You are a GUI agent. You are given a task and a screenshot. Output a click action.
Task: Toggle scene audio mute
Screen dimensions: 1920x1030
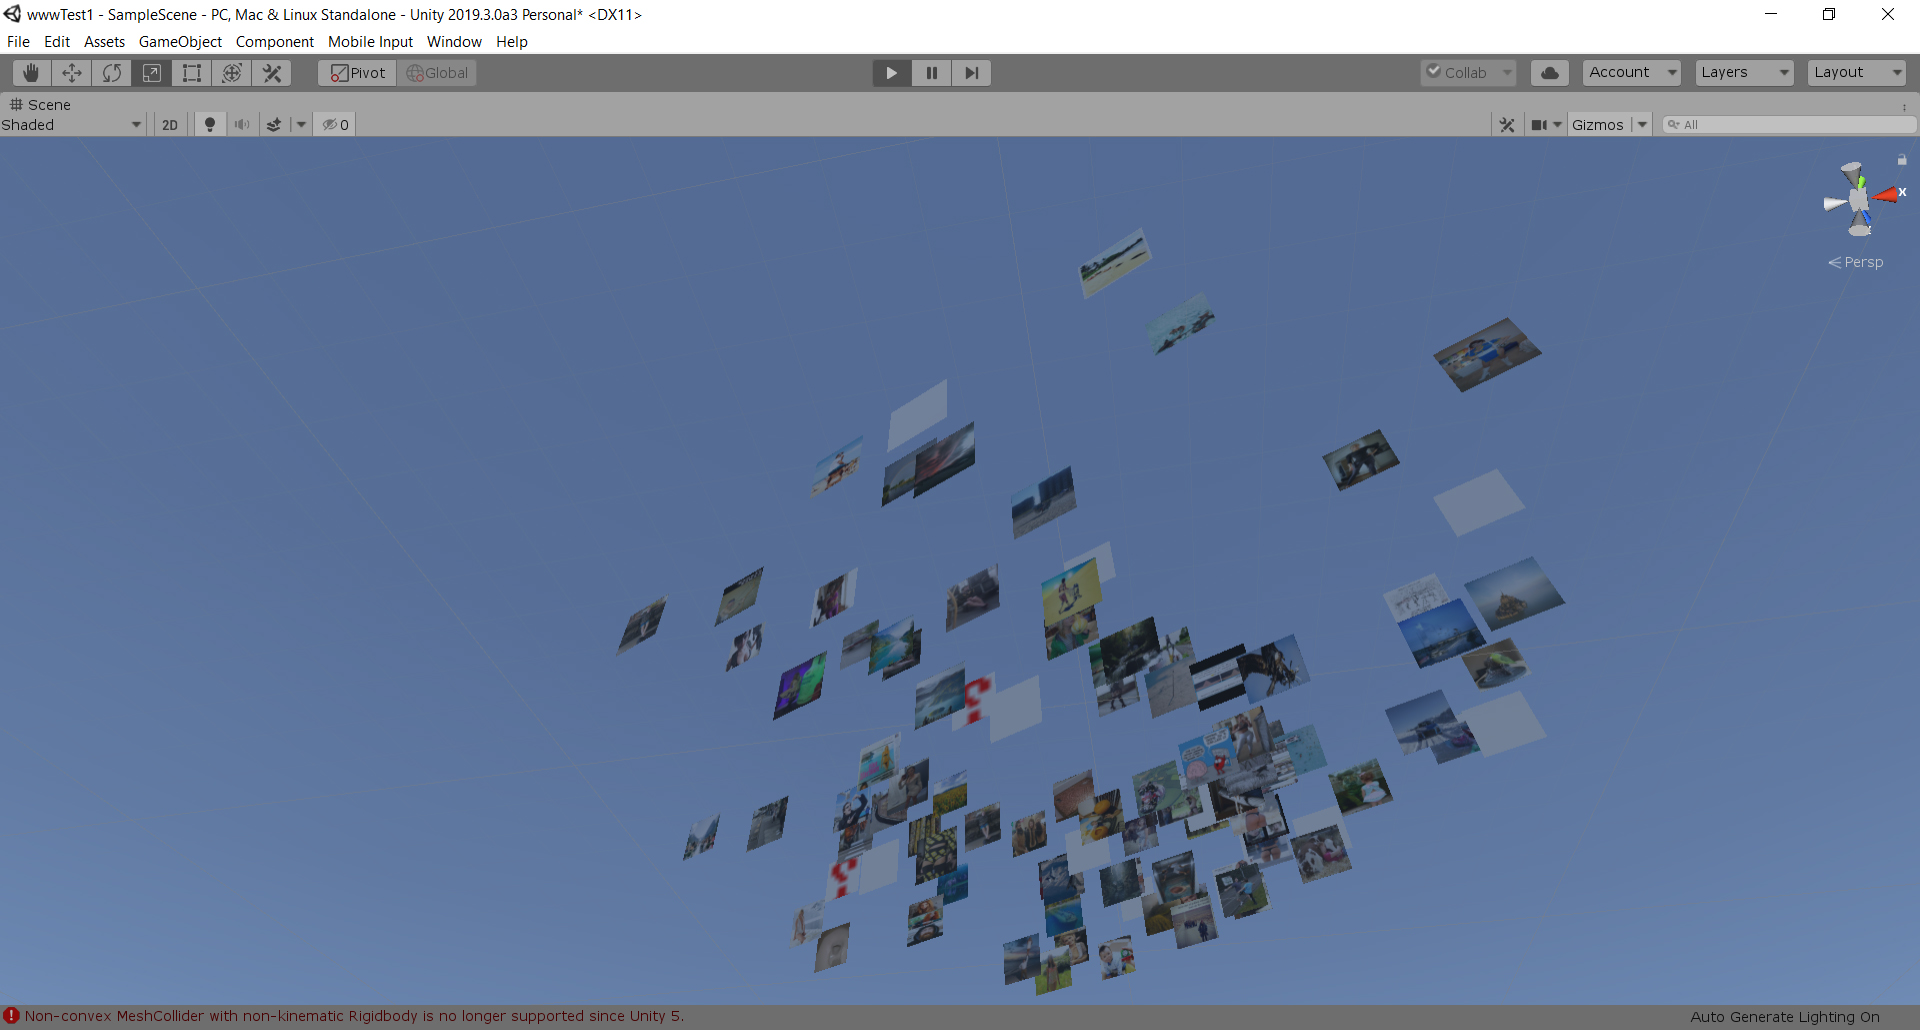(x=242, y=125)
